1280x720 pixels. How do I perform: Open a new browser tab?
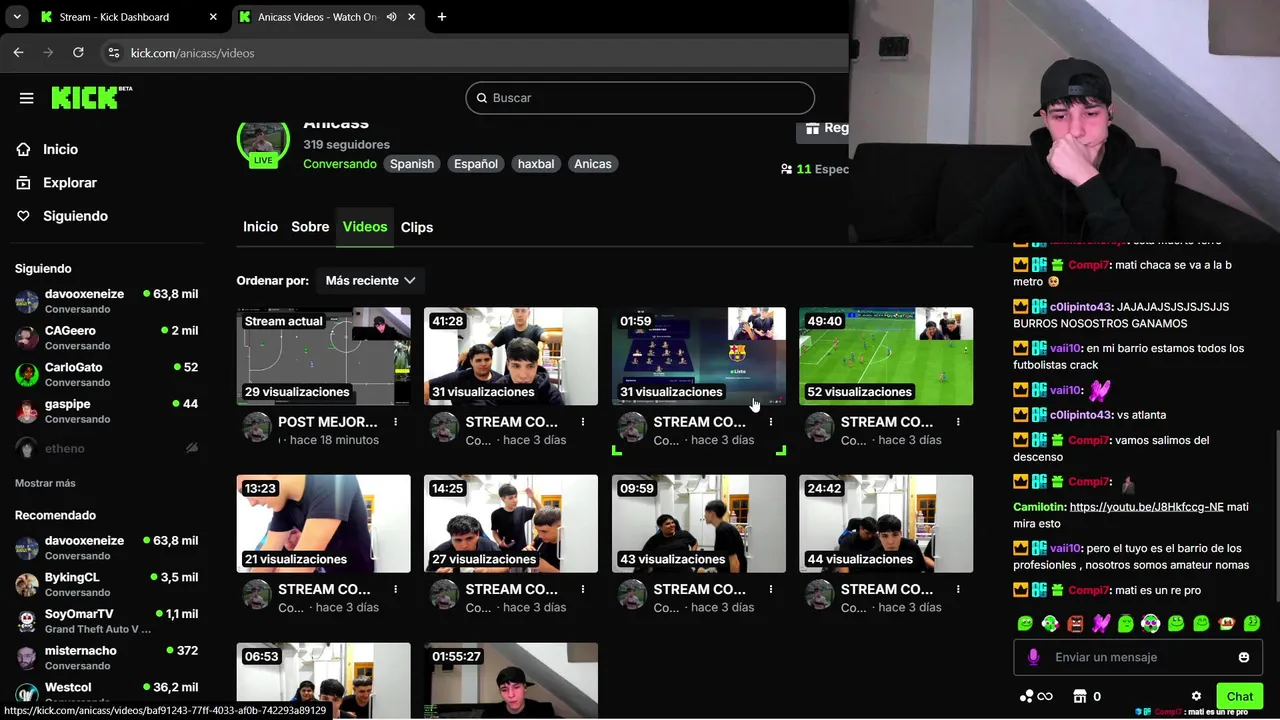[x=441, y=17]
